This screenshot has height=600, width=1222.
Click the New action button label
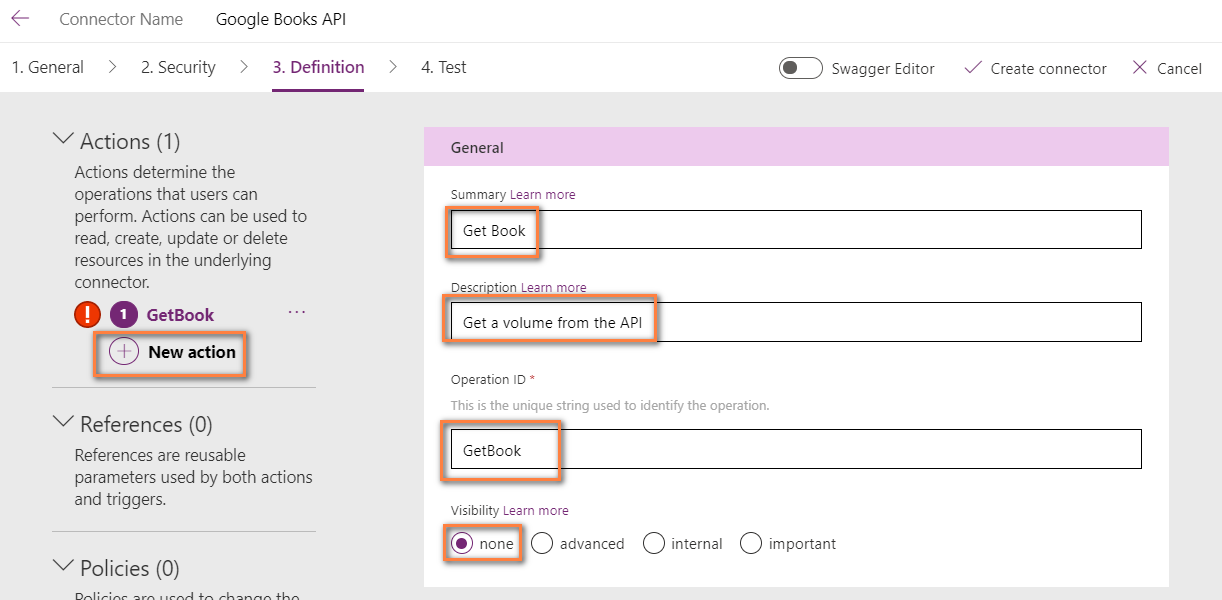[x=192, y=352]
